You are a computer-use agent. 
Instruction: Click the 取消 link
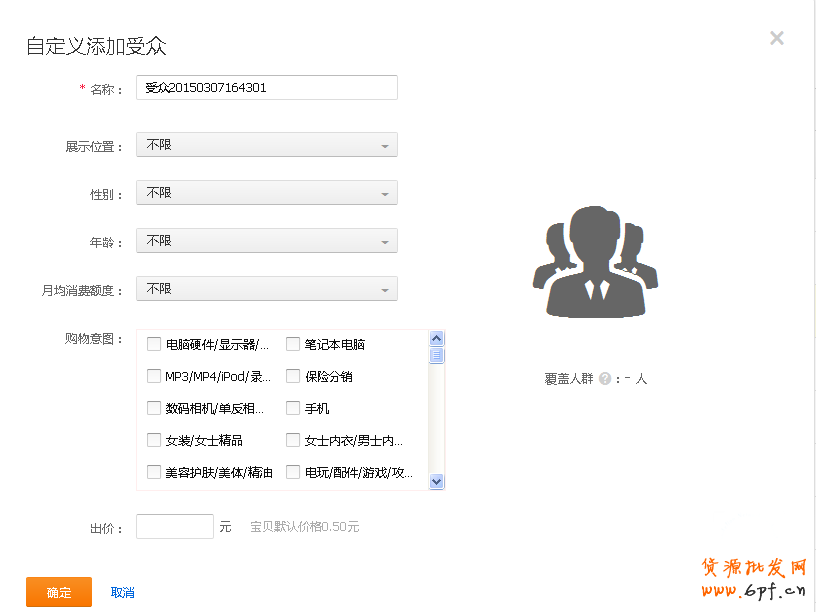(122, 593)
